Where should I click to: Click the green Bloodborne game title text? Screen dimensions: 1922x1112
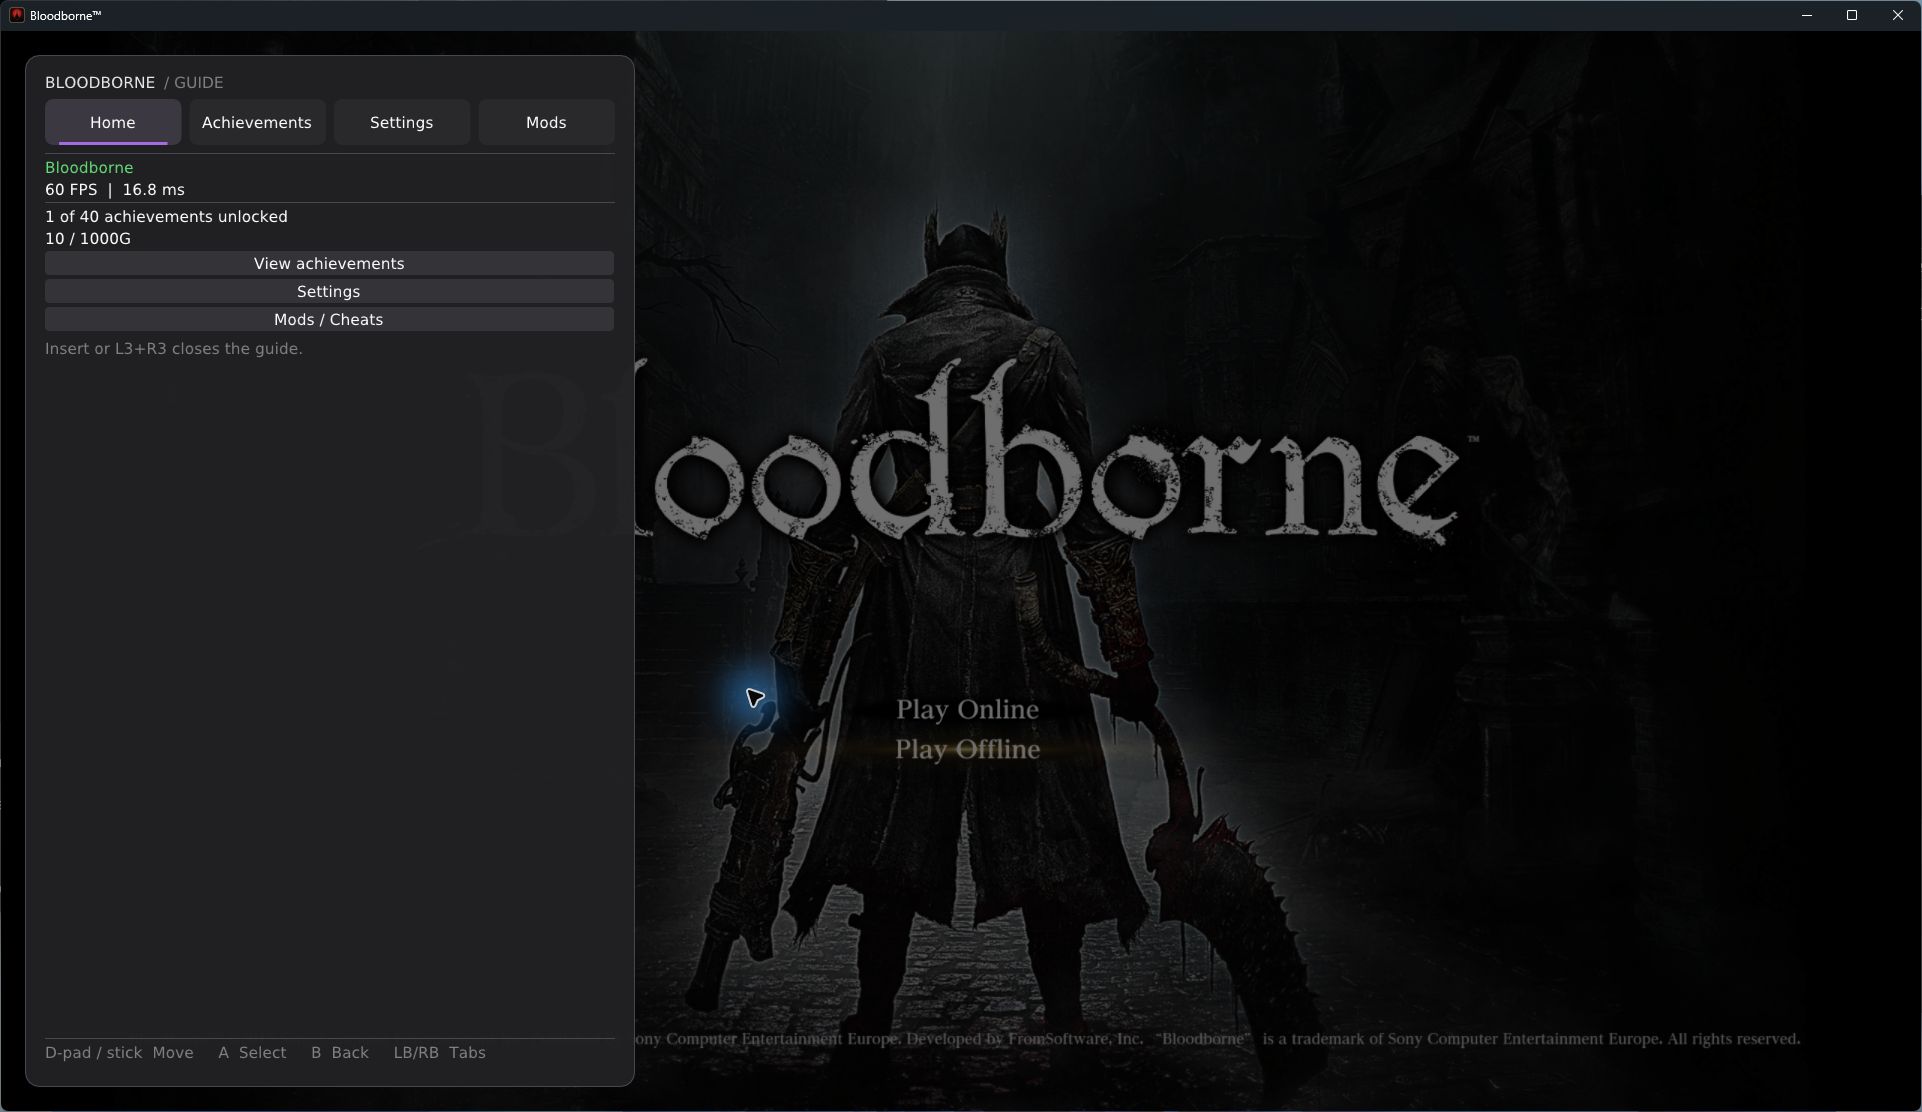pos(89,167)
